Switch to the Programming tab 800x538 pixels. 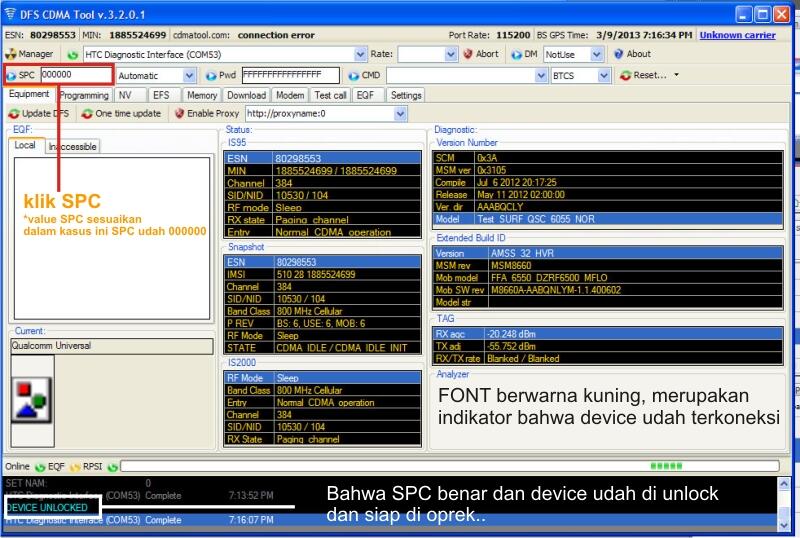click(84, 95)
